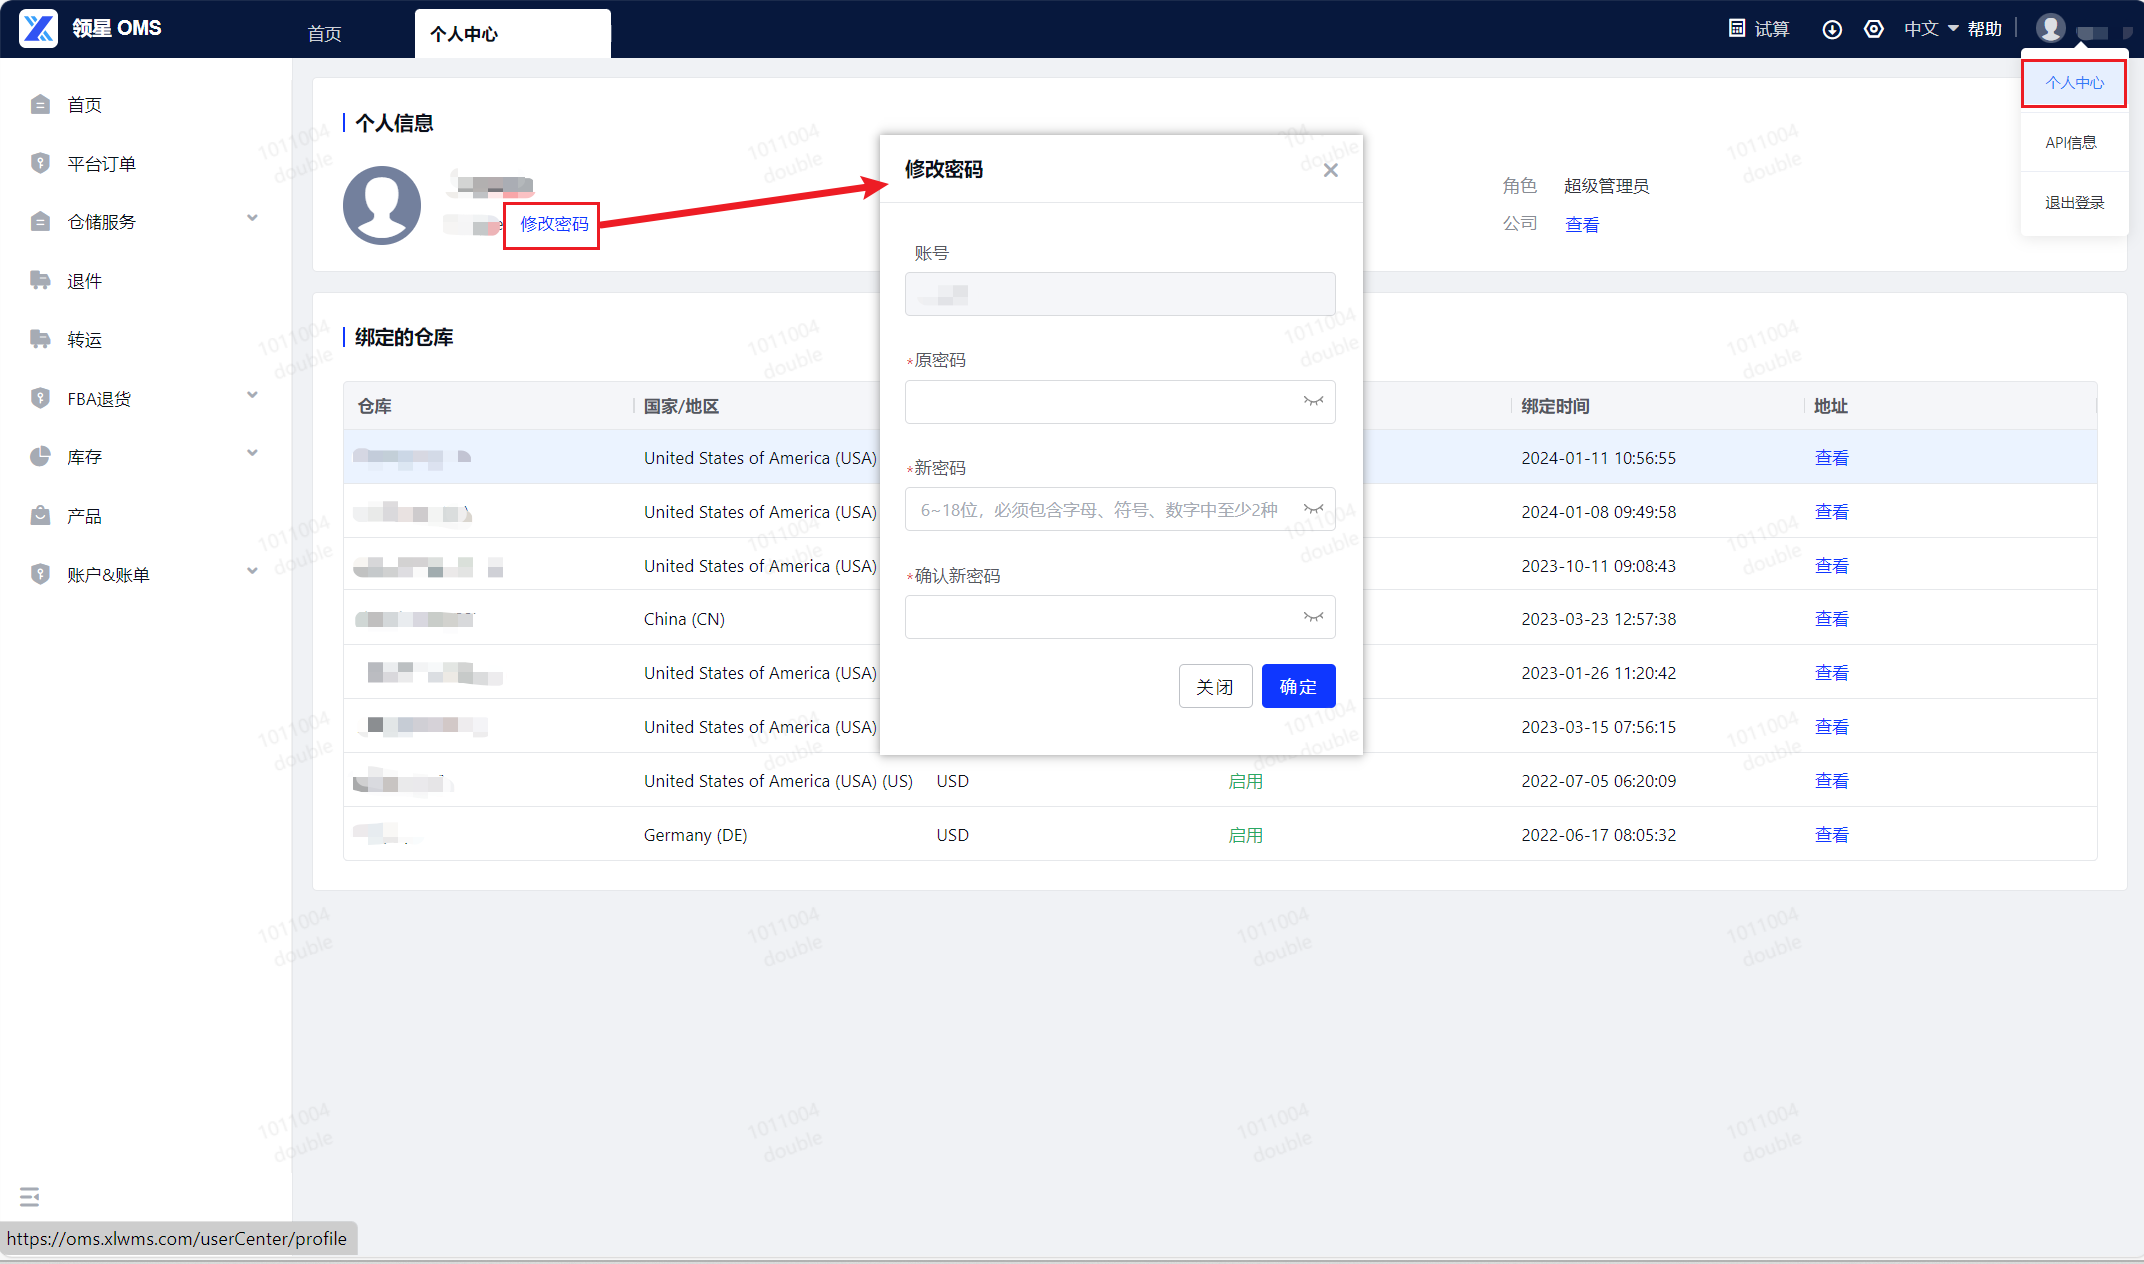The height and width of the screenshot is (1264, 2144).
Task: View address for 2024-01-11 10:56:55 row
Action: click(1832, 458)
